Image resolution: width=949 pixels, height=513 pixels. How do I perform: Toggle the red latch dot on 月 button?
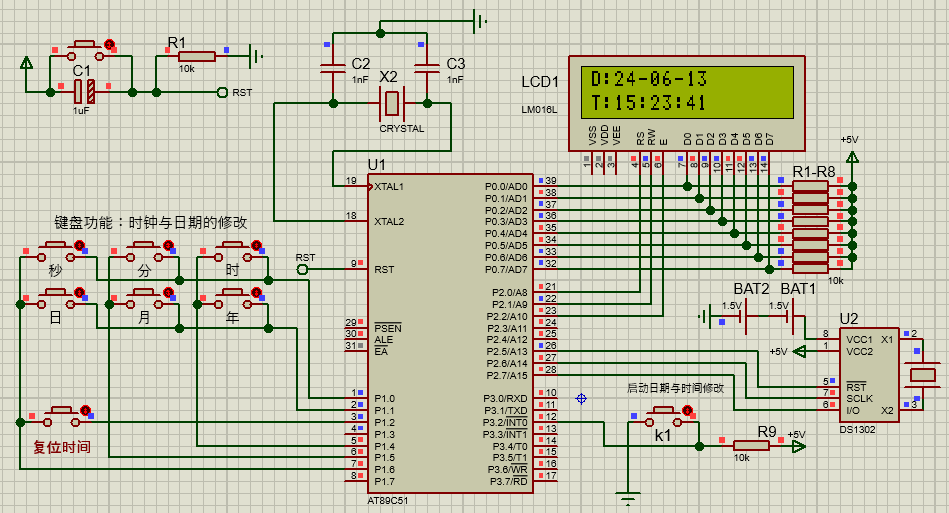click(168, 293)
